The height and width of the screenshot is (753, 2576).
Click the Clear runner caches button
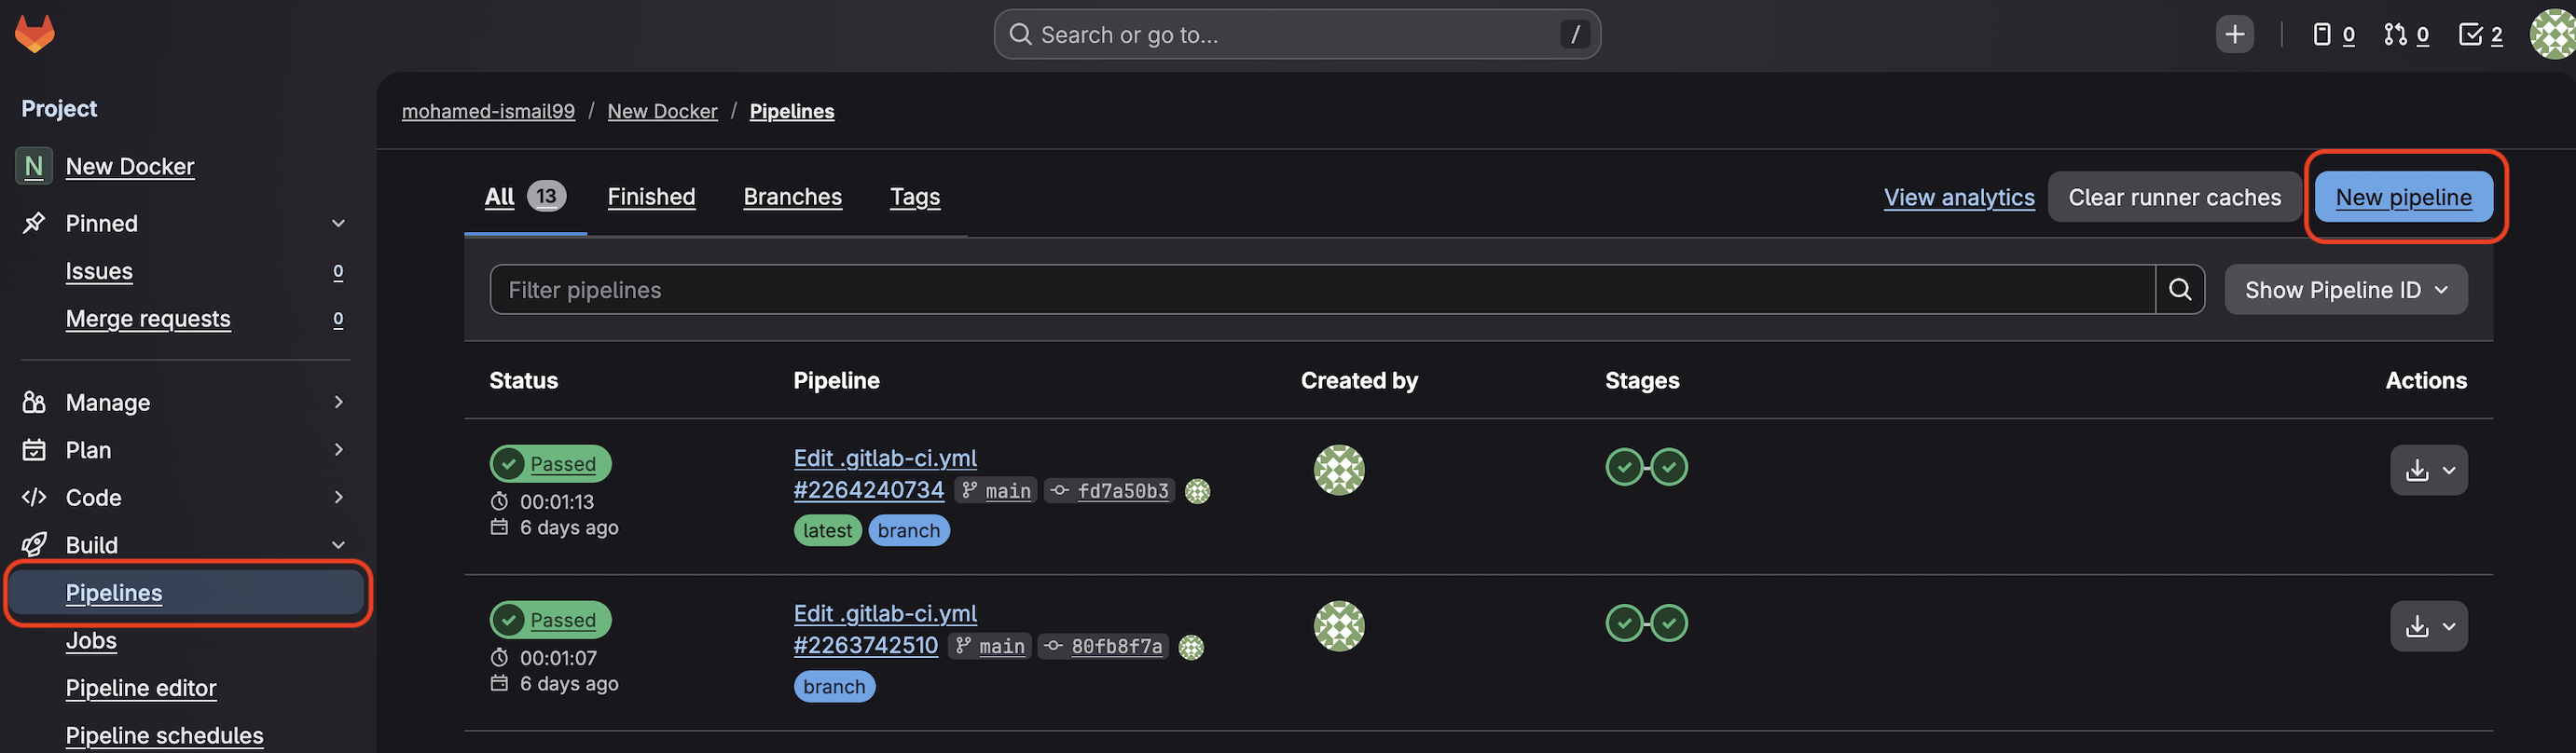coord(2174,197)
